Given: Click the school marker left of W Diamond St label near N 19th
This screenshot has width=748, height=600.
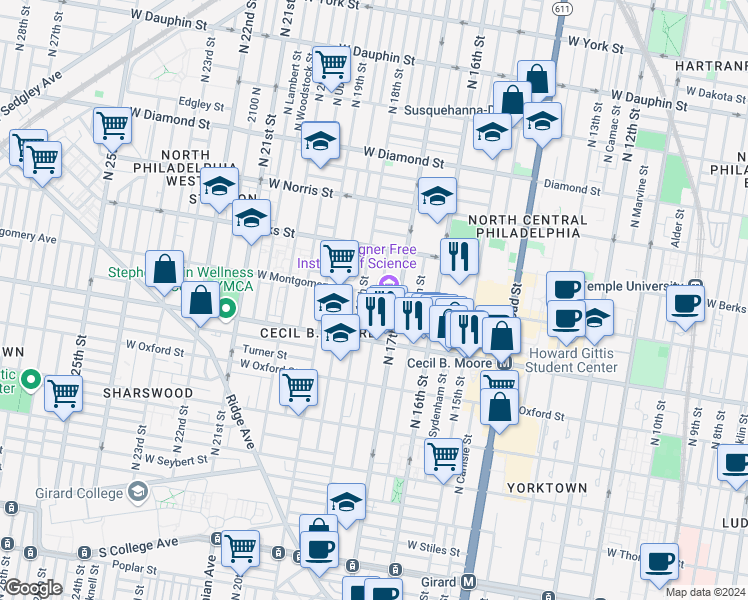Looking at the screenshot, I should pos(320,140).
